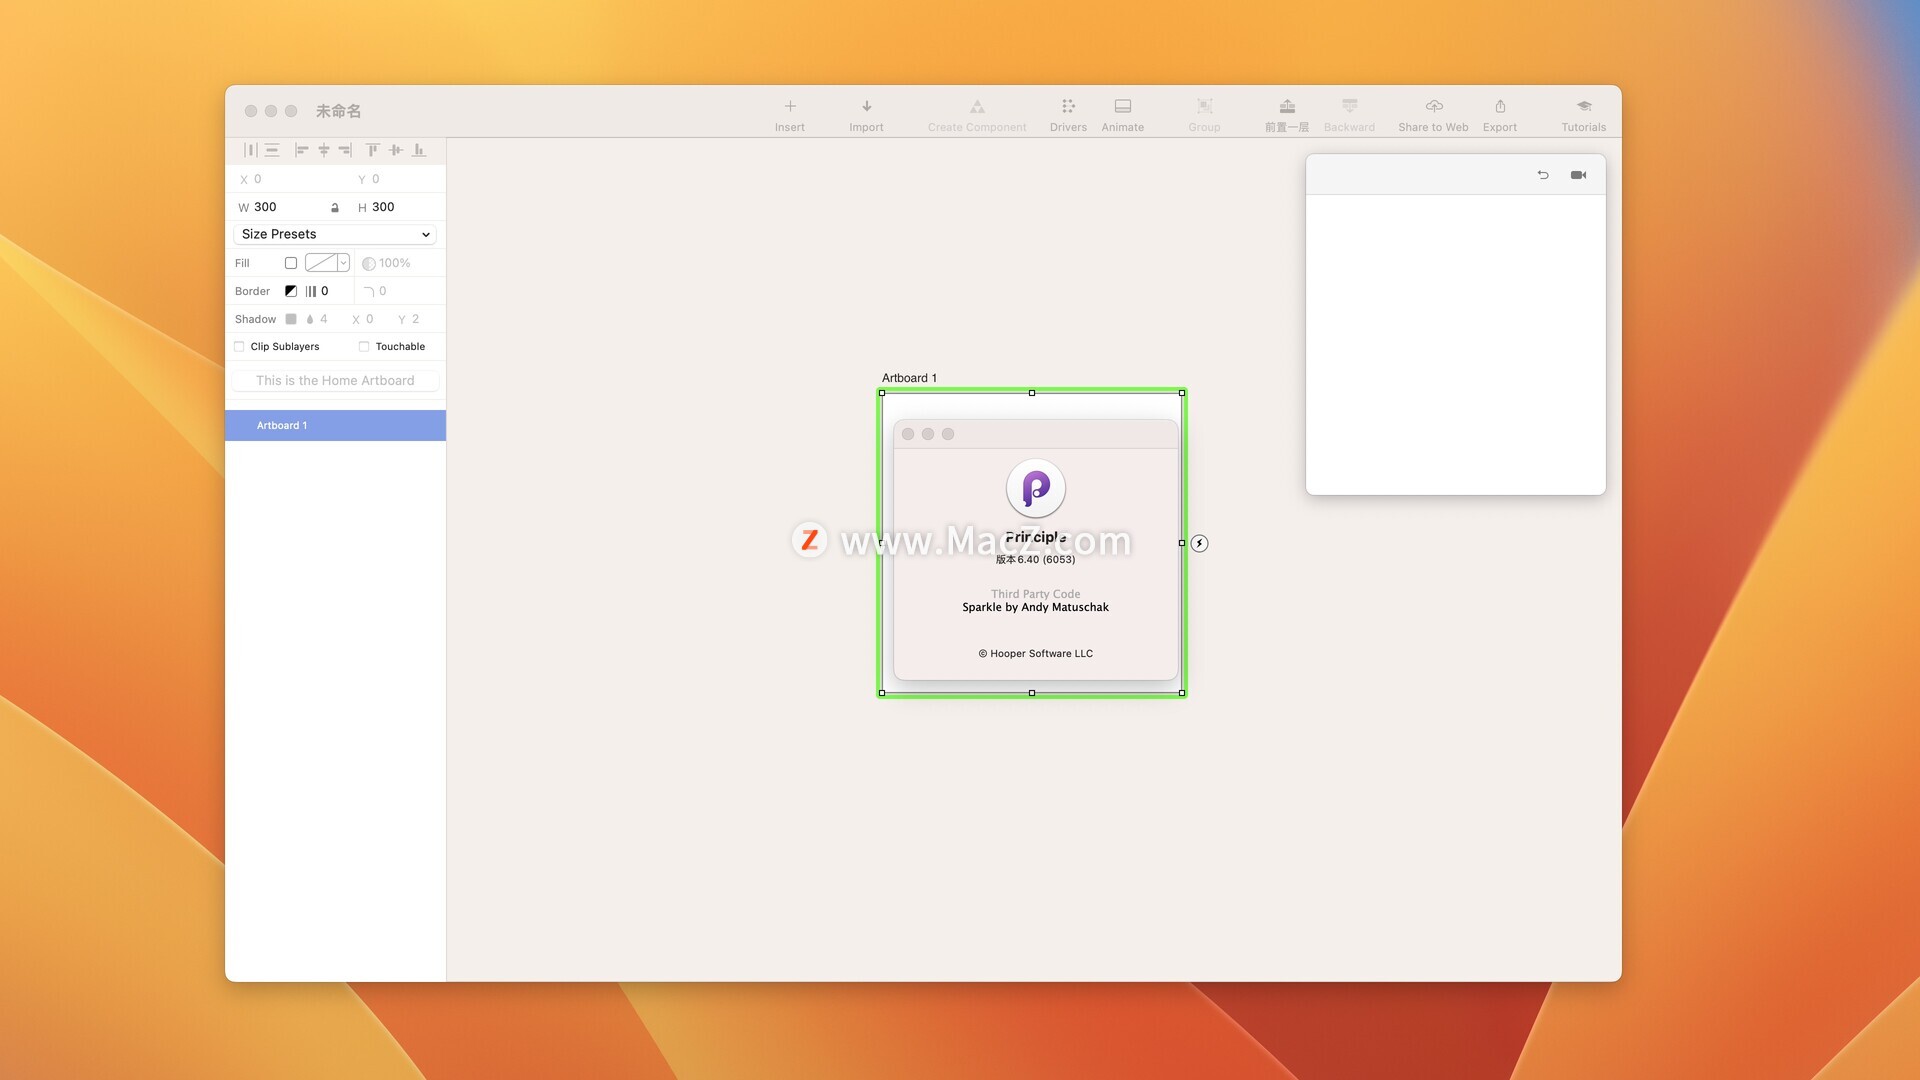Rewind the preview with the reset arrow
The width and height of the screenshot is (1920, 1080).
pos(1543,175)
